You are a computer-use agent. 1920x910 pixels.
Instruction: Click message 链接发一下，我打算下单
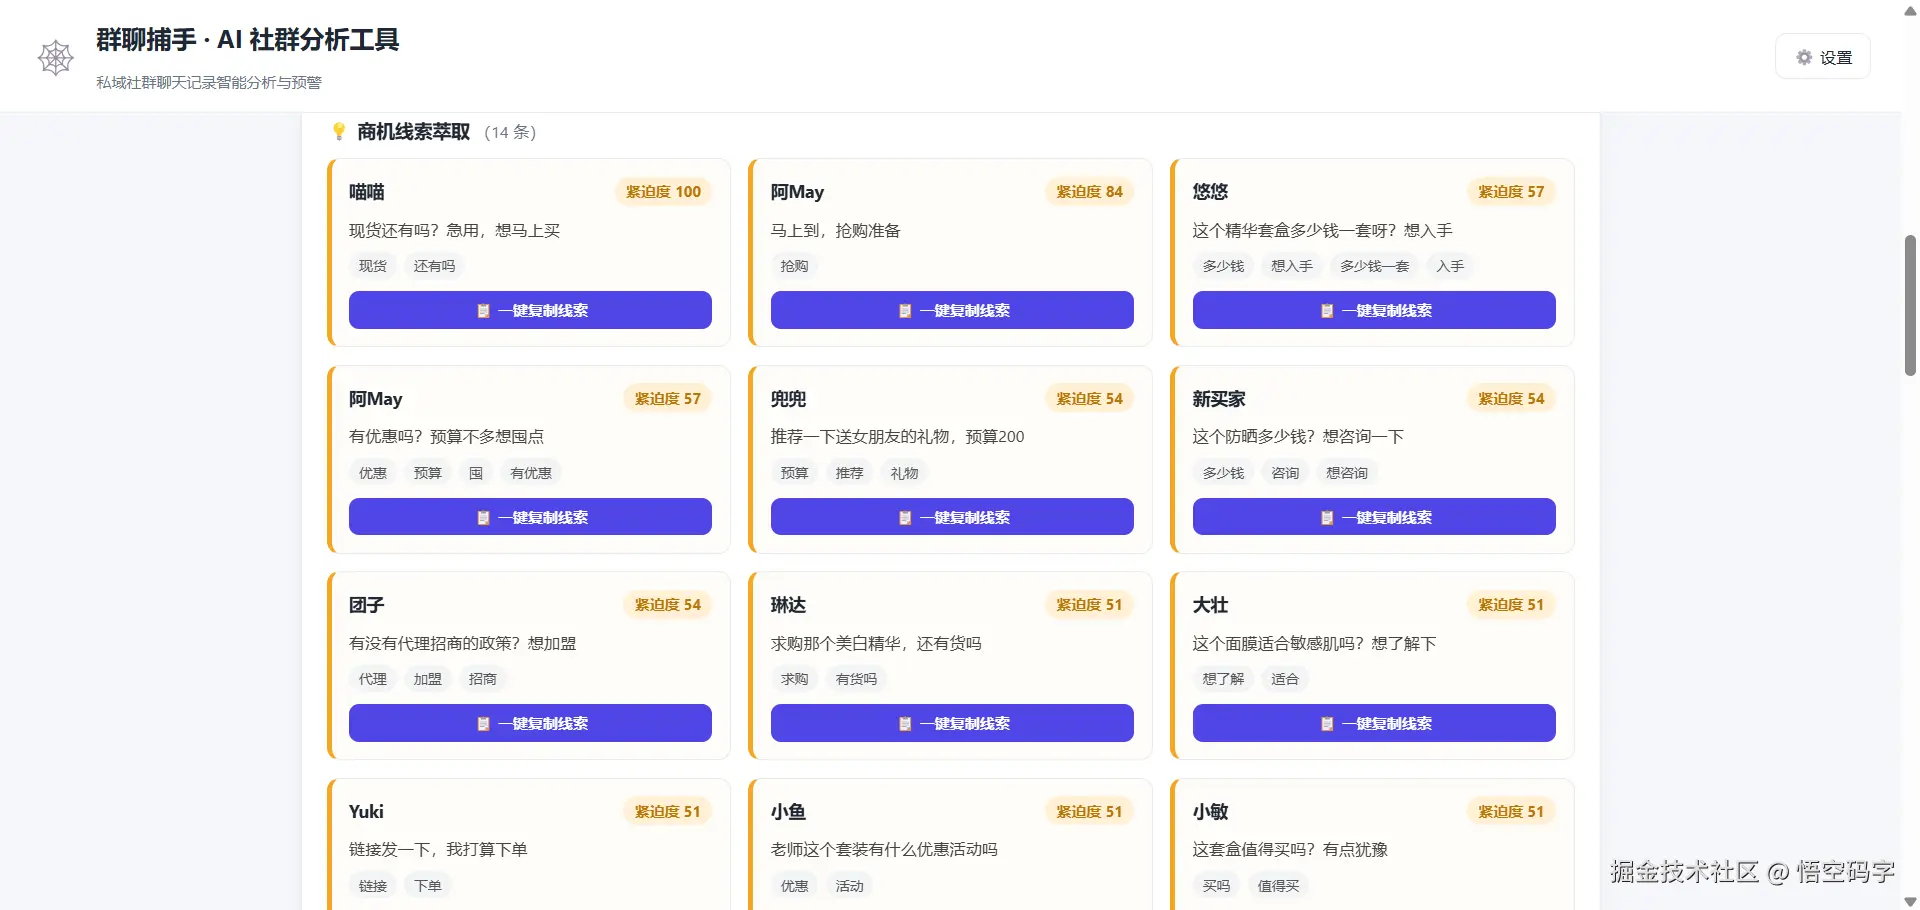pyautogui.click(x=438, y=849)
